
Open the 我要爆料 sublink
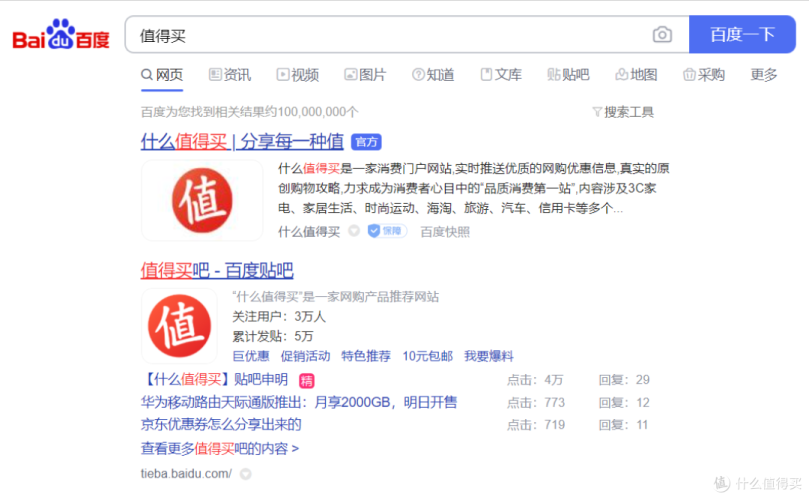pos(489,356)
